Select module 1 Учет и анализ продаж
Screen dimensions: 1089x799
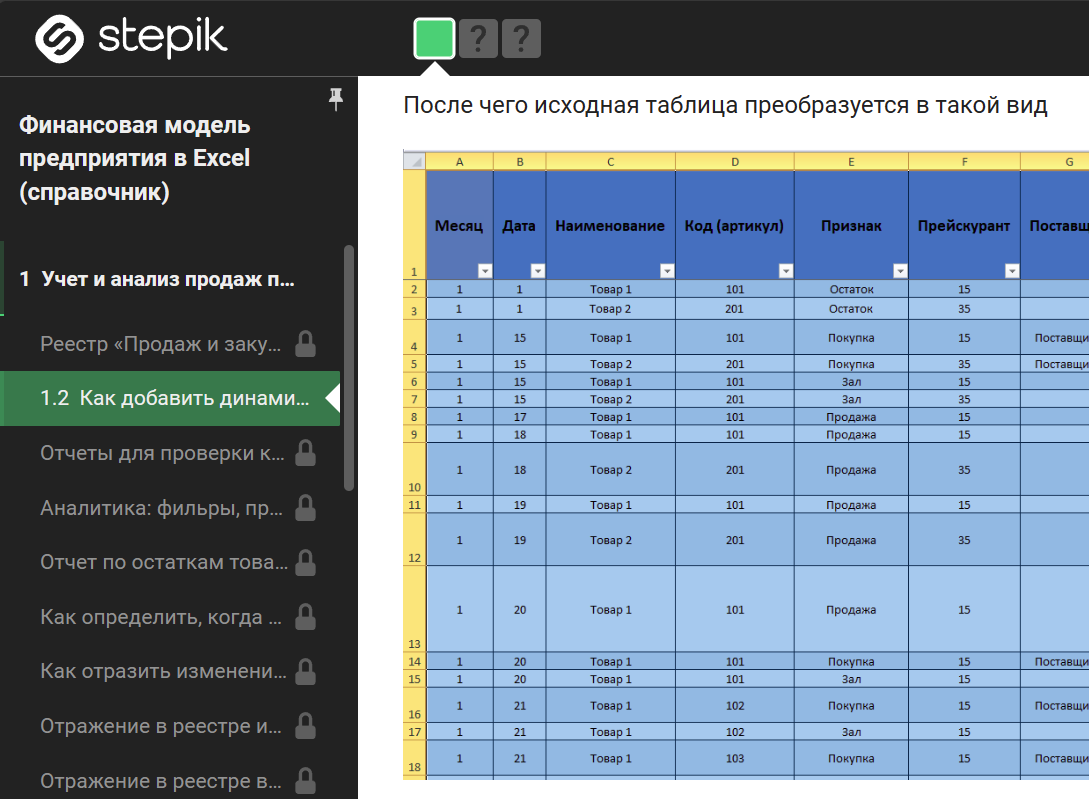[x=157, y=279]
